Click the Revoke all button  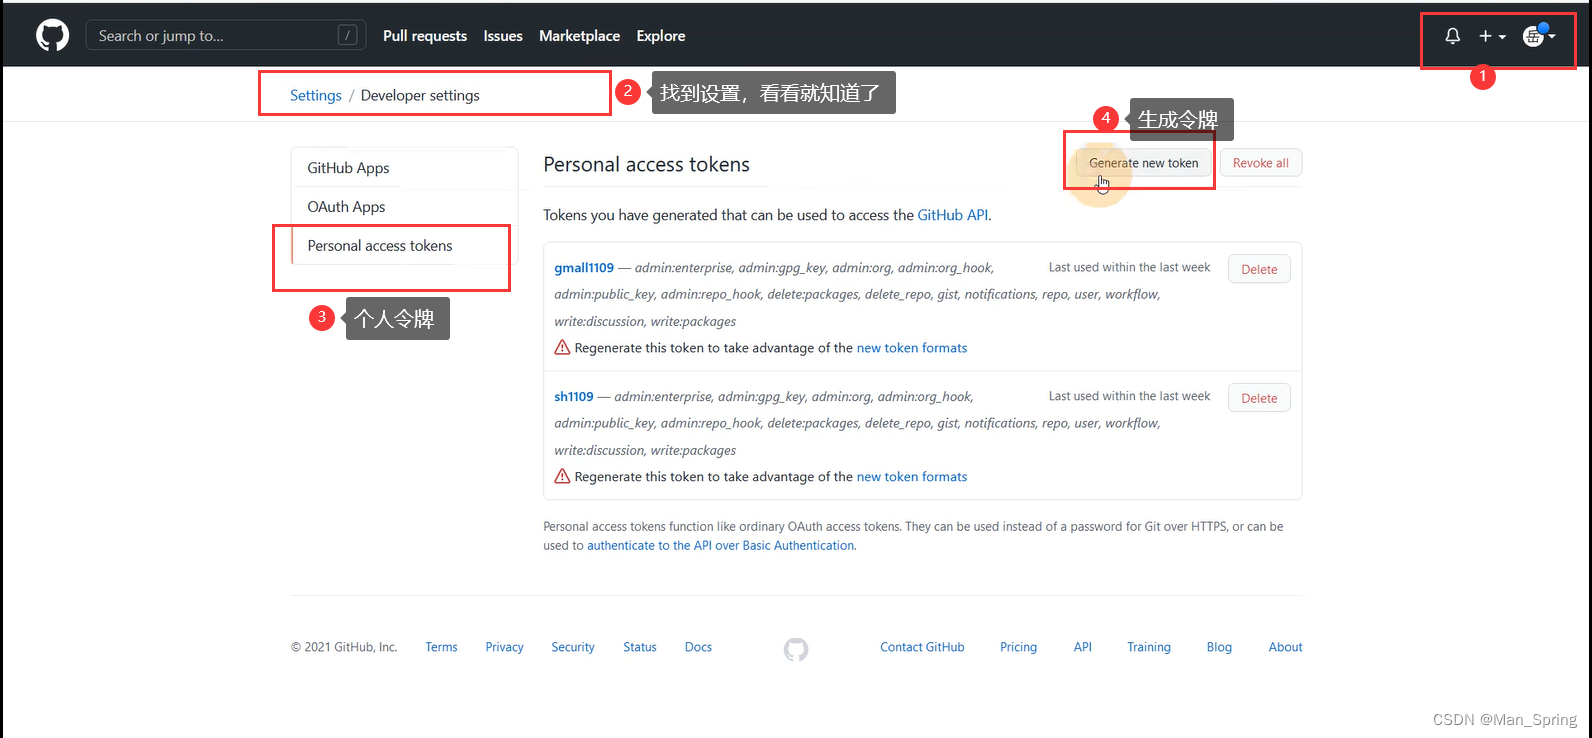pos(1261,163)
